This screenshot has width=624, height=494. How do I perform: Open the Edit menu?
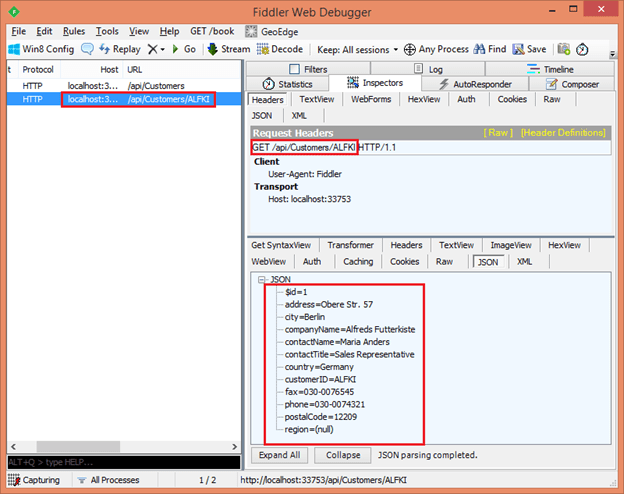[x=44, y=31]
